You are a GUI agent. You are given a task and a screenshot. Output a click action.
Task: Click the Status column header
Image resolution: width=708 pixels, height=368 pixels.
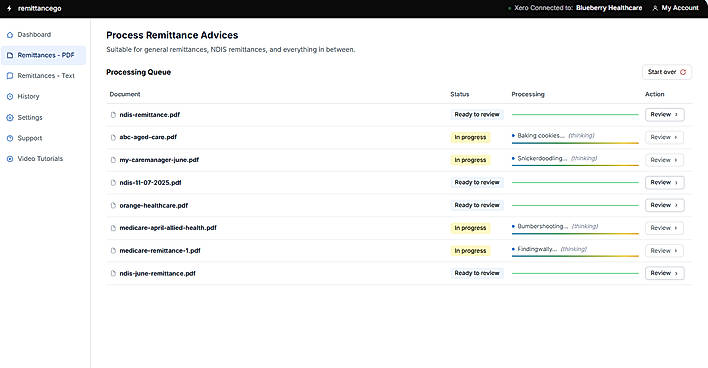(460, 94)
